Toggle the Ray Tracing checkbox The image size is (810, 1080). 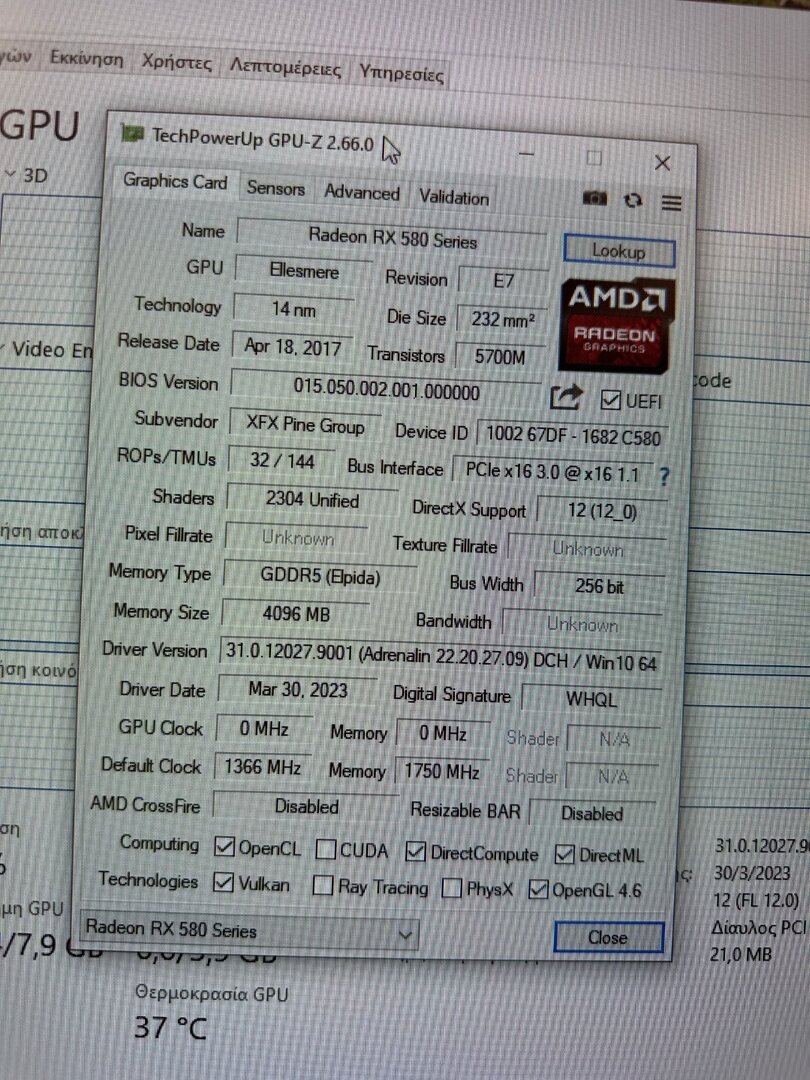(x=322, y=885)
